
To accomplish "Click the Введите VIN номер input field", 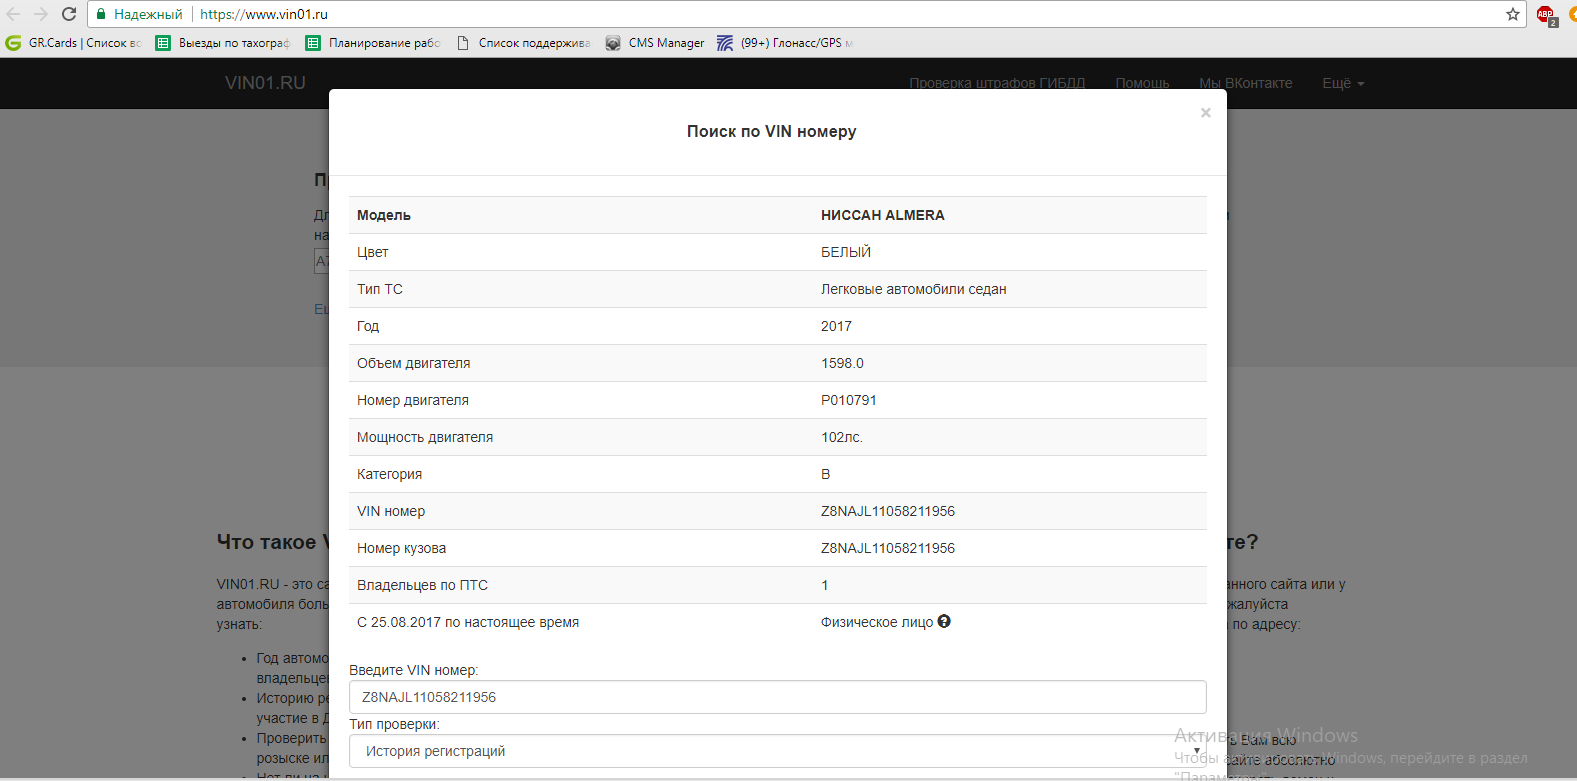I will point(777,697).
